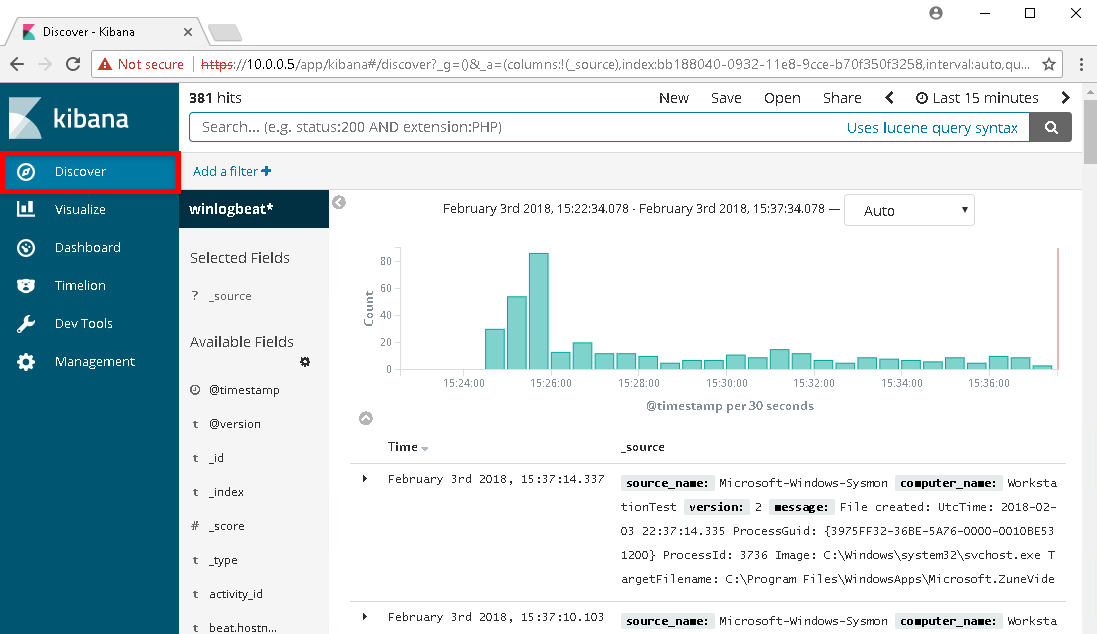Screen dimensions: 1097x634
Task: Open the Visualize bar chart icon
Action: point(26,209)
